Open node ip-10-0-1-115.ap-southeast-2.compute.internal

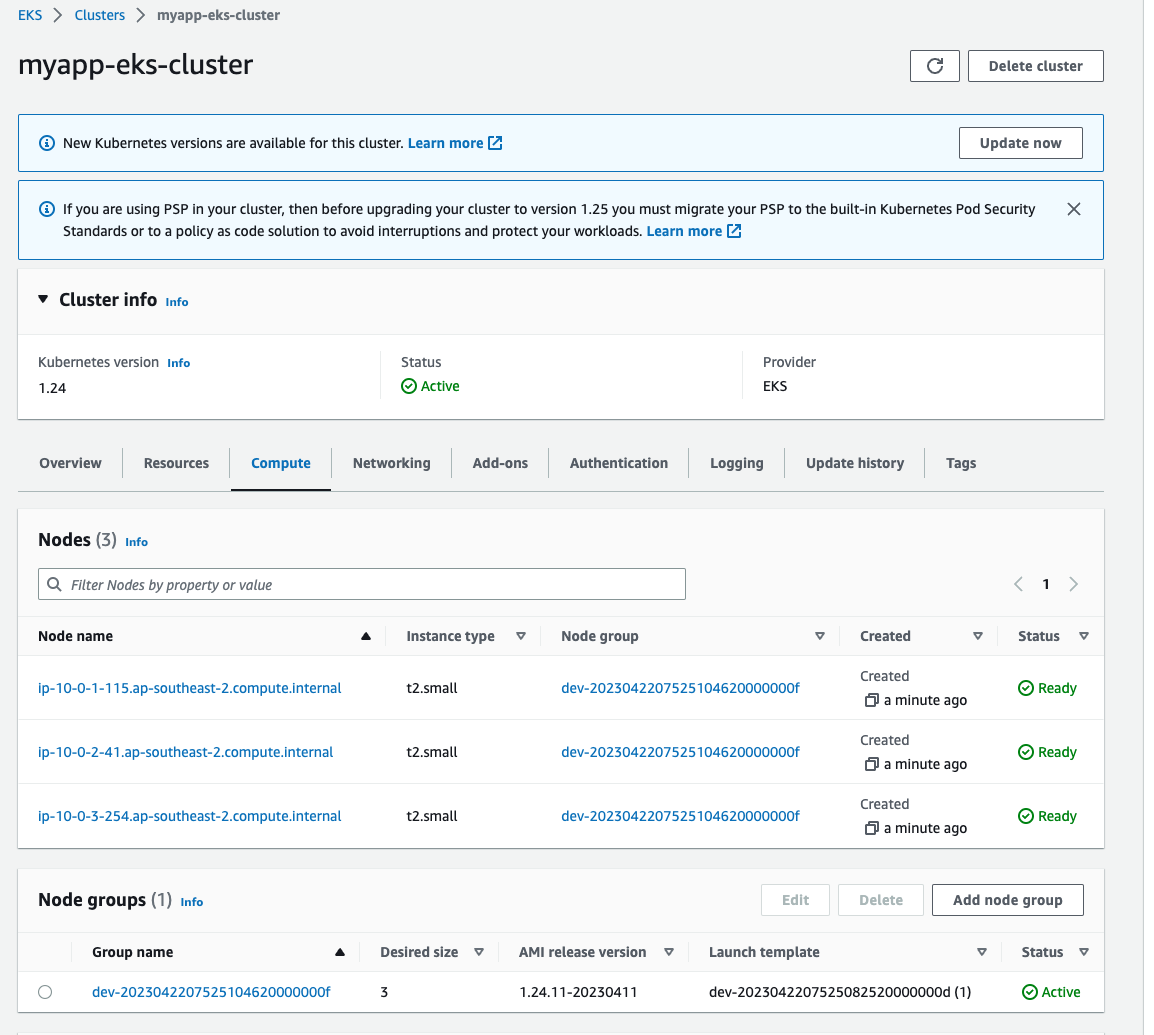coord(190,688)
